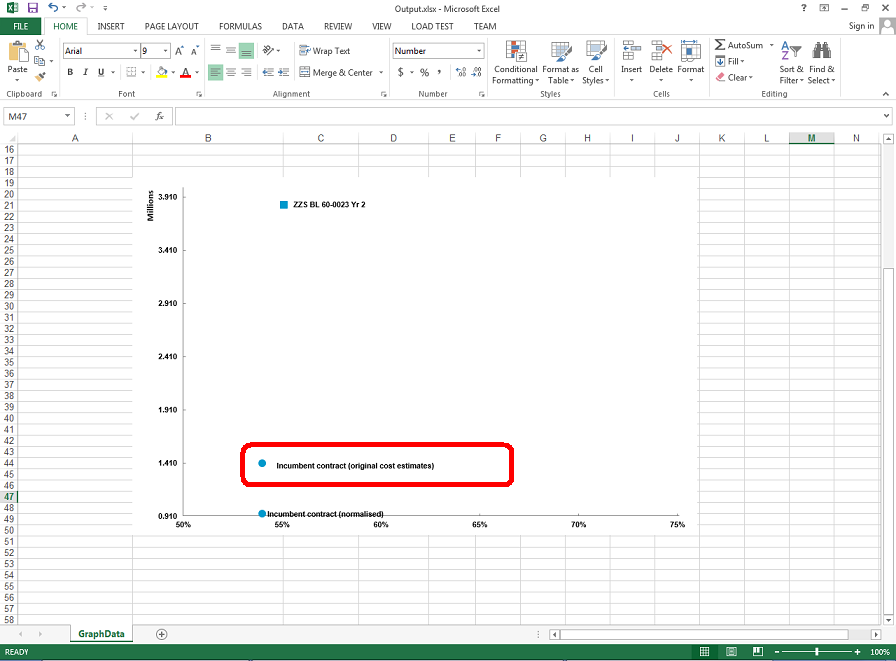This screenshot has height=661, width=896.
Task: Switch to PAGE LAYOUT tab
Action: (x=171, y=26)
